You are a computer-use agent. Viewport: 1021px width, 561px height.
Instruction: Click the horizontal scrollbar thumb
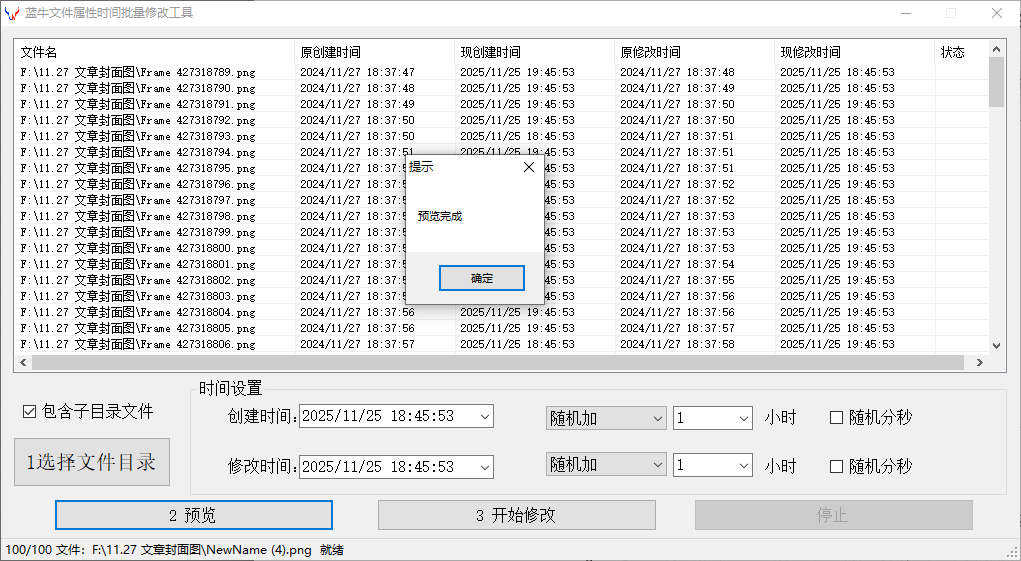[x=497, y=363]
